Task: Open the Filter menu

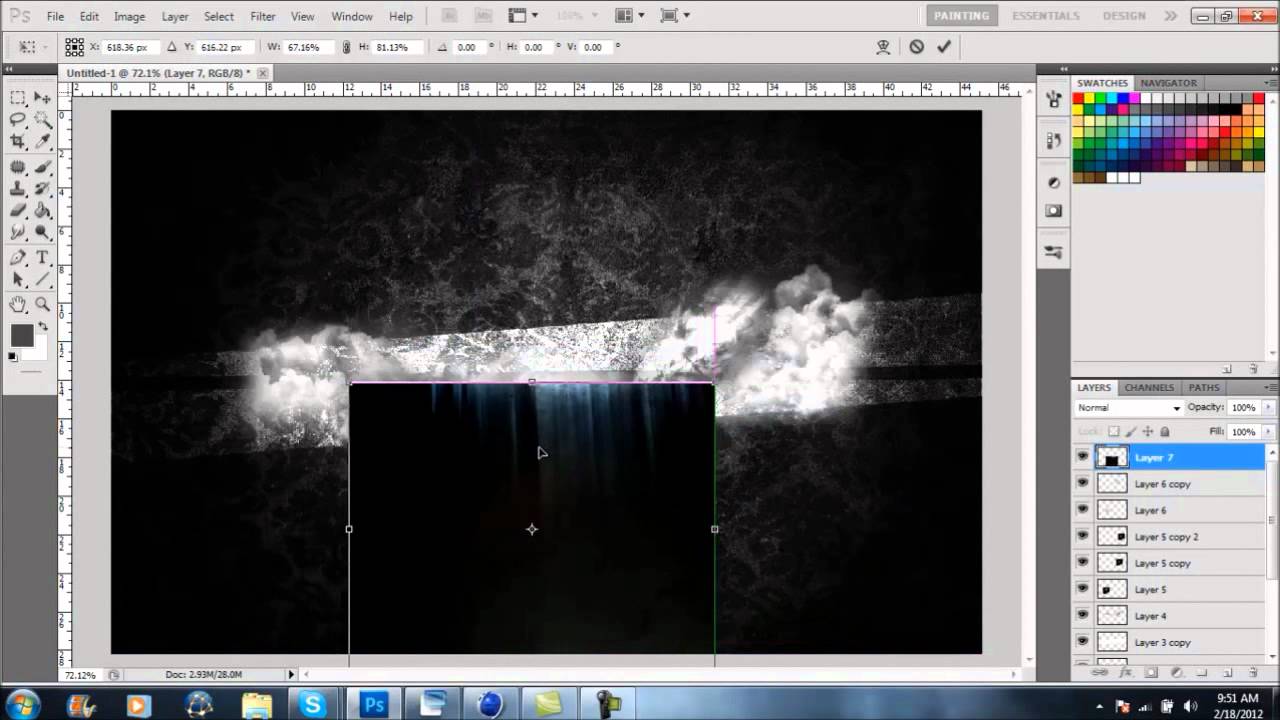Action: pos(263,16)
